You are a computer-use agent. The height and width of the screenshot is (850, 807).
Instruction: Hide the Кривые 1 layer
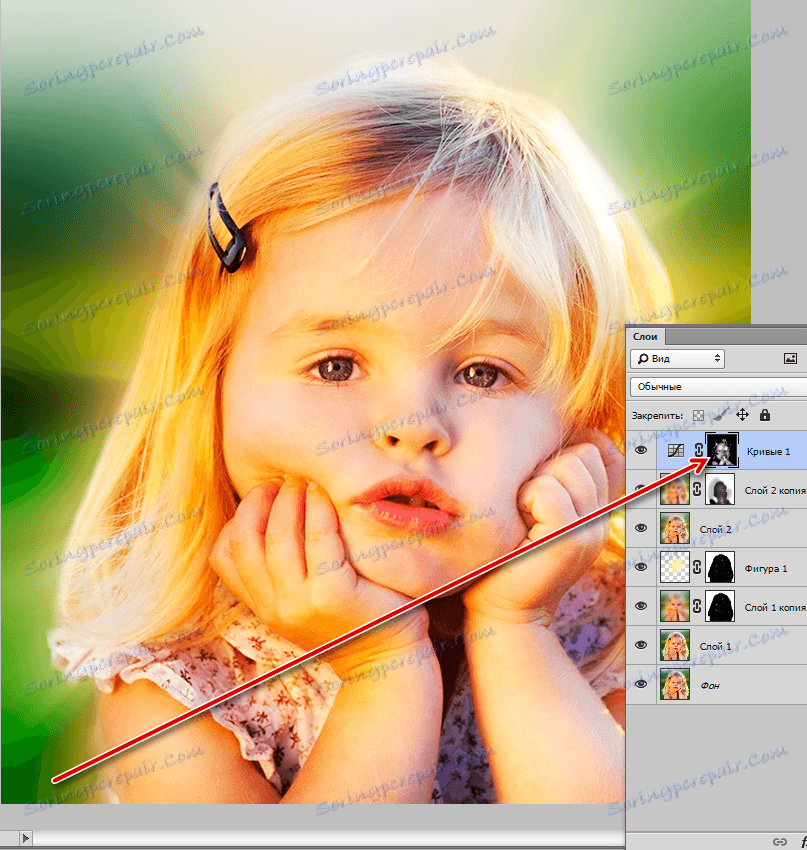641,450
